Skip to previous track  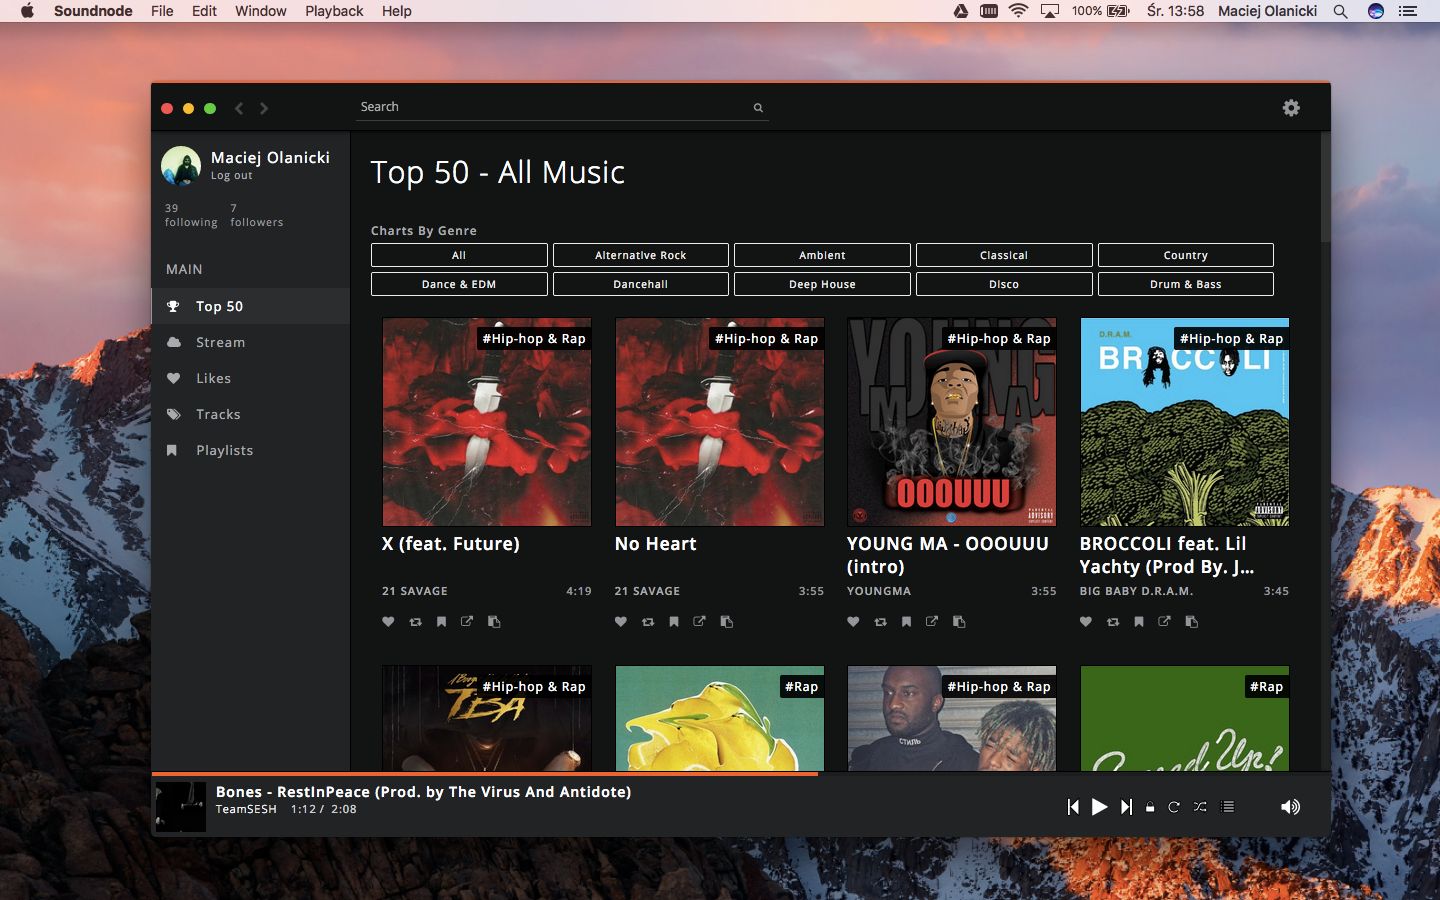1073,807
